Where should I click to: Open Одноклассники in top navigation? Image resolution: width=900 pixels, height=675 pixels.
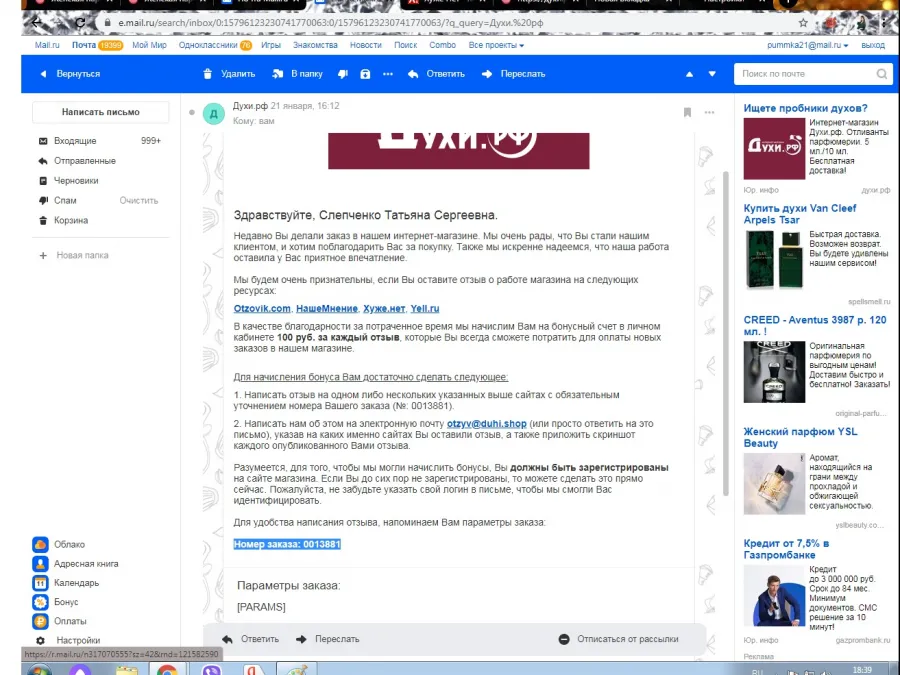[208, 45]
